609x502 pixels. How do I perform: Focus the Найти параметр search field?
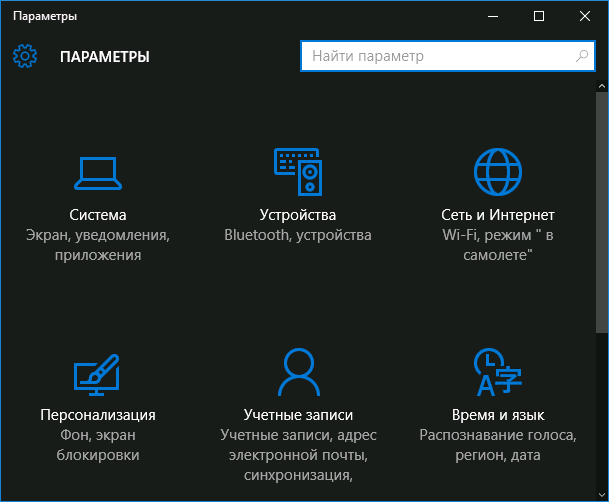448,56
